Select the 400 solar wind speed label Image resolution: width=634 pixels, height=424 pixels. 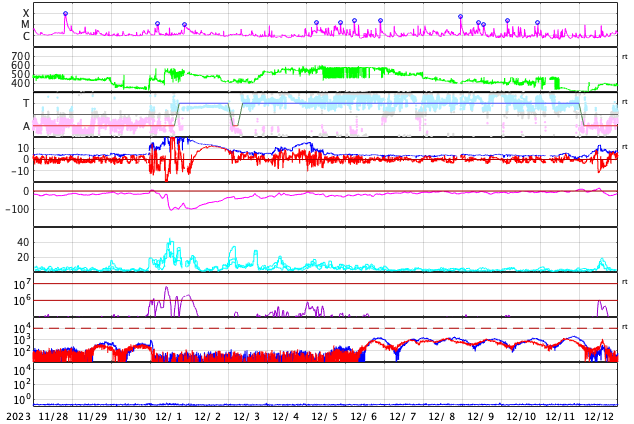(x=21, y=84)
